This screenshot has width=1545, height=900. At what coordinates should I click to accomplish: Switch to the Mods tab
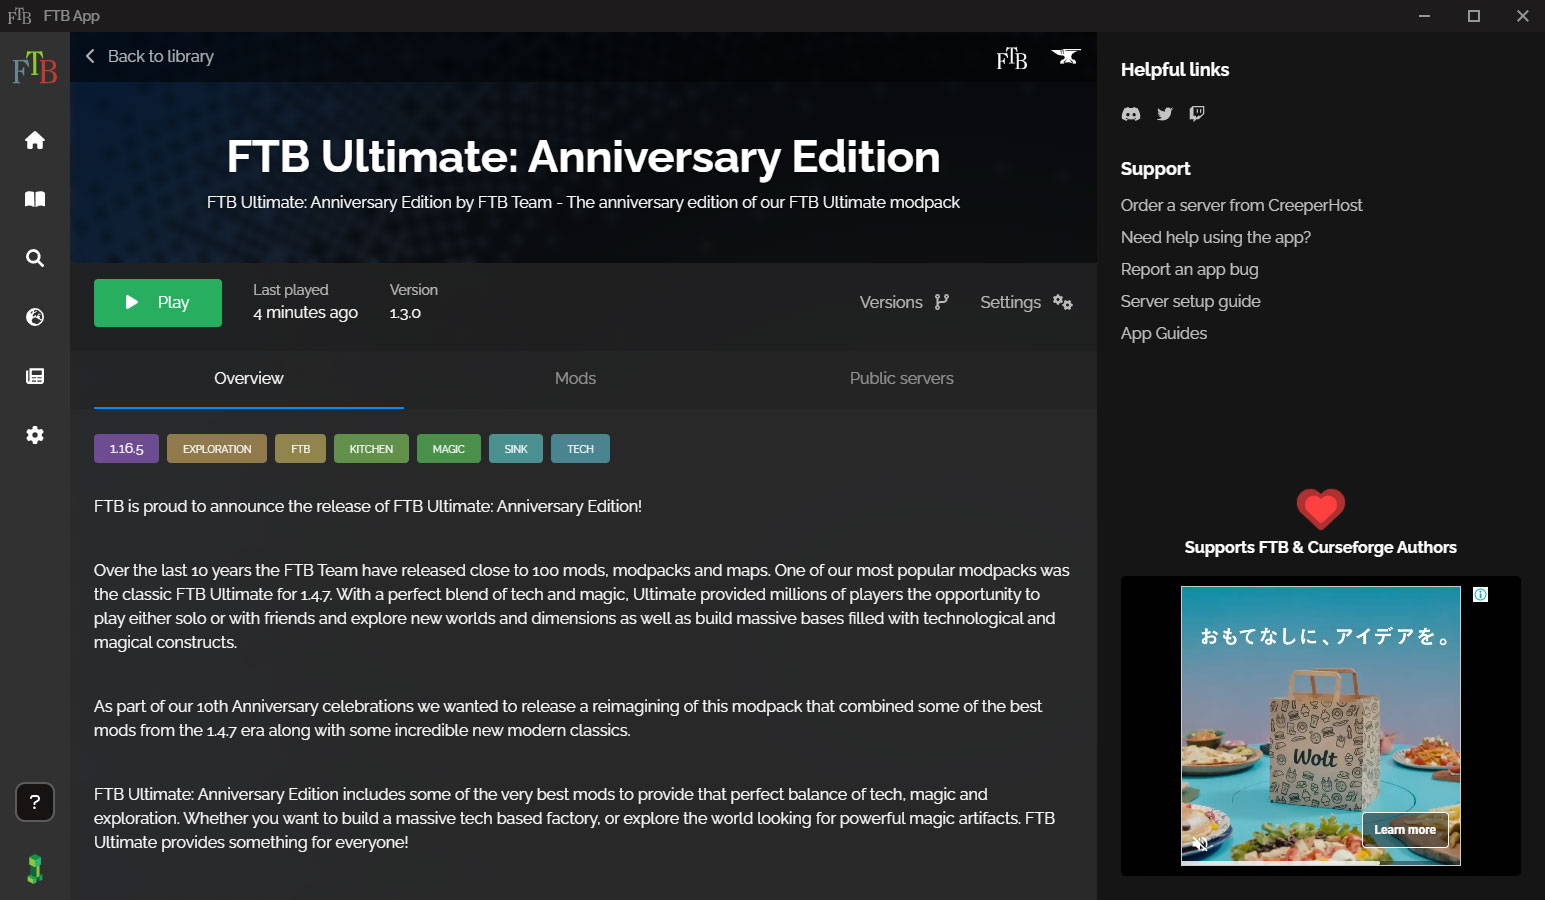(575, 378)
